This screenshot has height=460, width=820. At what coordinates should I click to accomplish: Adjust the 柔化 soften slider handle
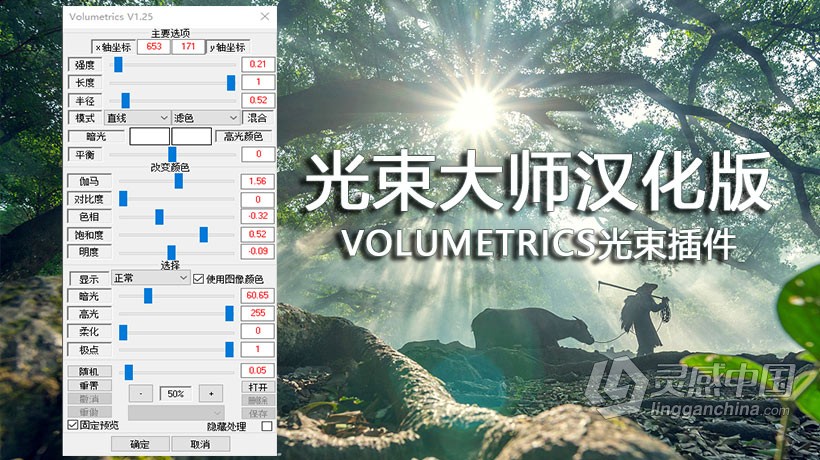123,332
